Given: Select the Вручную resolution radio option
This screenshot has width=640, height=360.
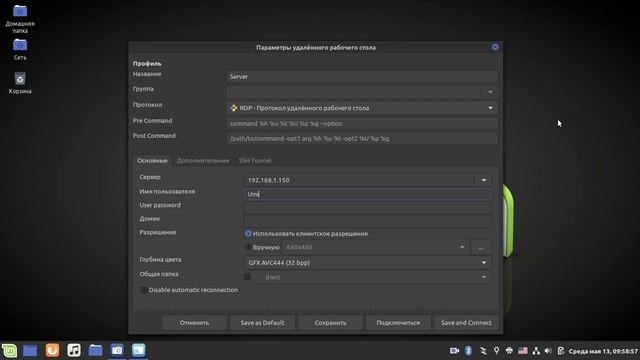Looking at the screenshot, I should [248, 247].
